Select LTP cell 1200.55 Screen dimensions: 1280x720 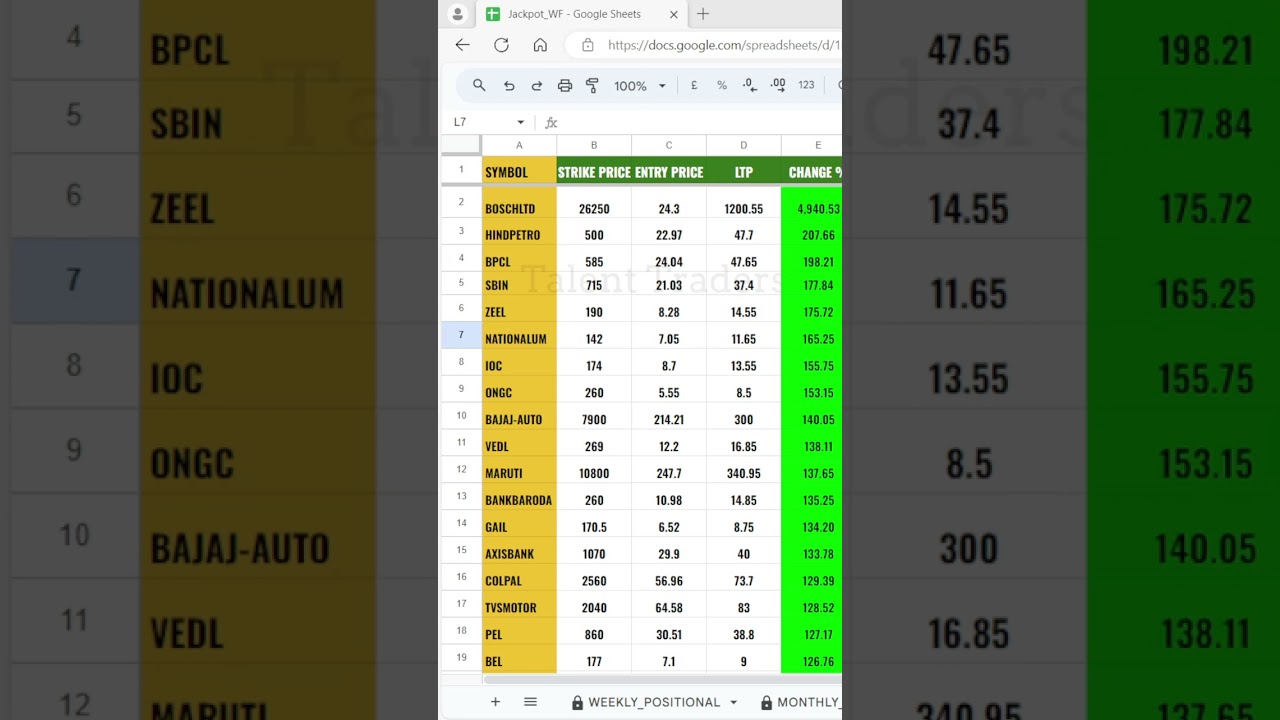pos(744,205)
